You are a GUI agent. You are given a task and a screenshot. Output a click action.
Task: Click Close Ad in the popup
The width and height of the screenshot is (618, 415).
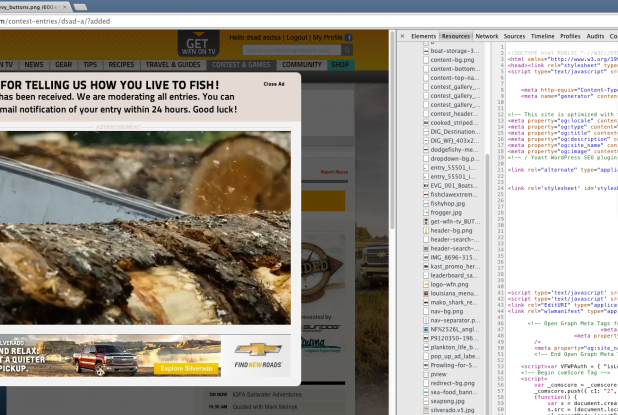coord(274,84)
